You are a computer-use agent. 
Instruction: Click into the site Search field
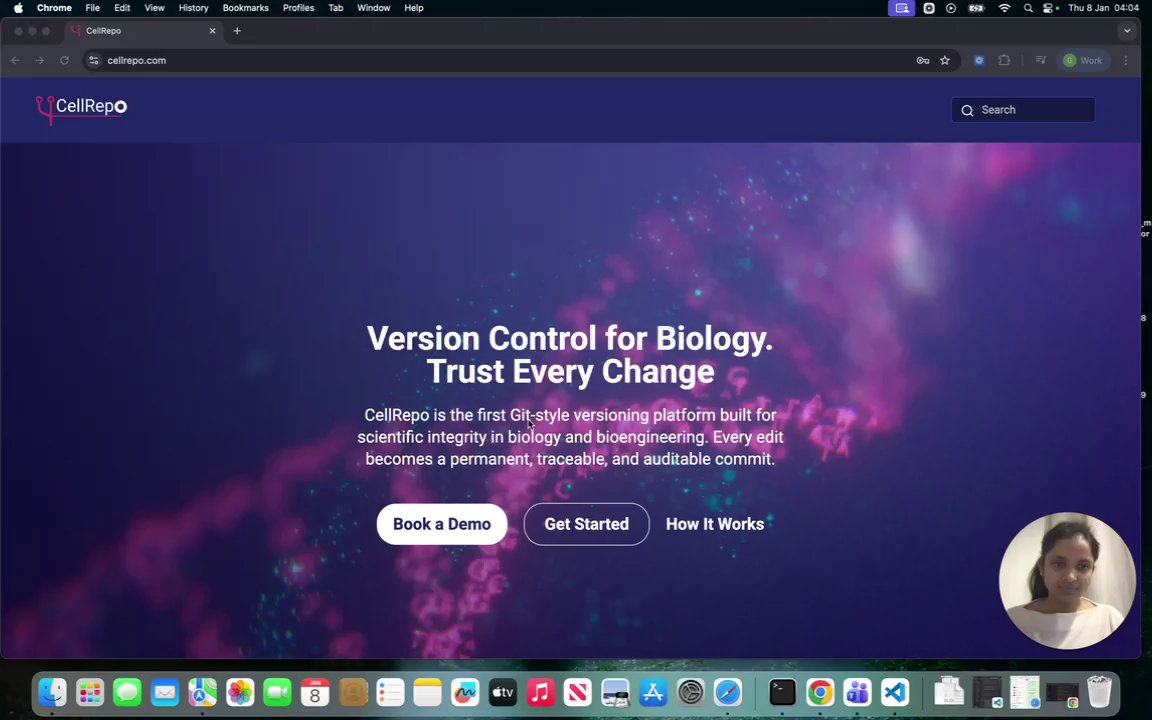1023,109
